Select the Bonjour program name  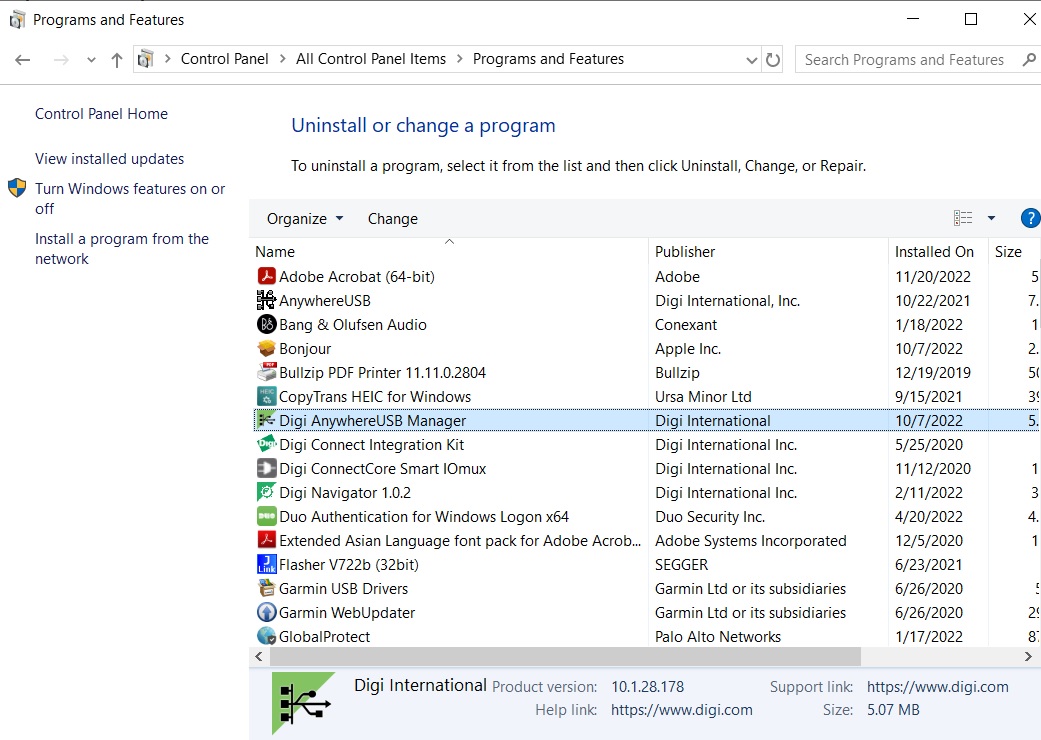click(x=305, y=348)
